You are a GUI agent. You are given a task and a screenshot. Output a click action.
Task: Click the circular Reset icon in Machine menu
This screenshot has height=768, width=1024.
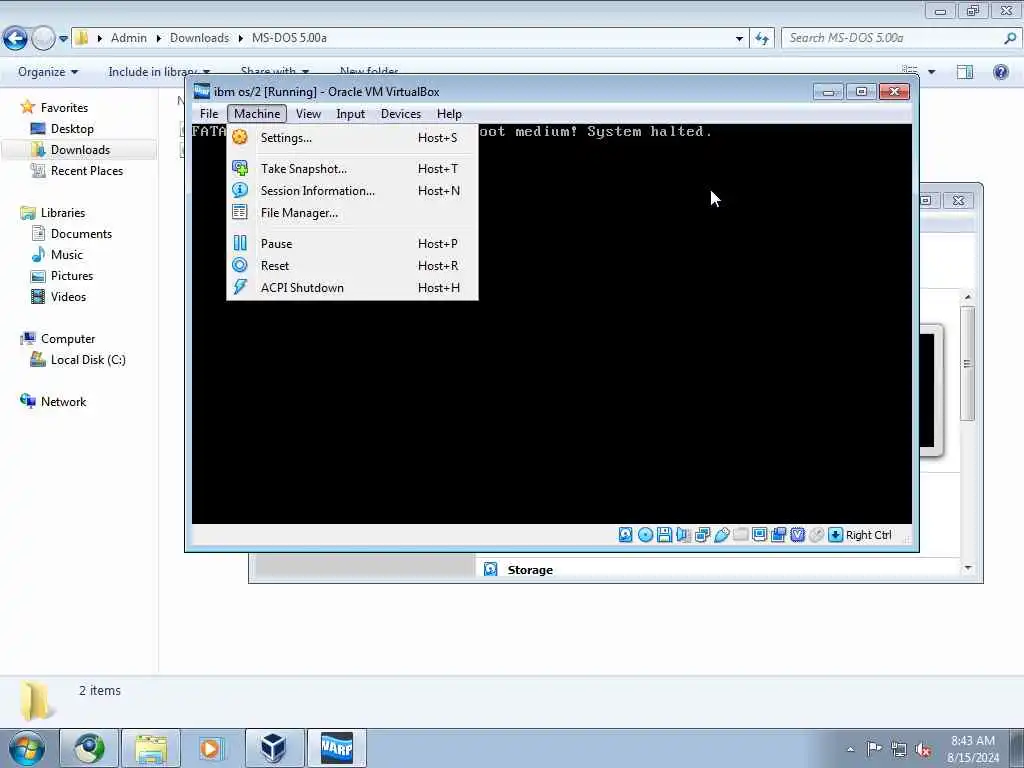[240, 265]
